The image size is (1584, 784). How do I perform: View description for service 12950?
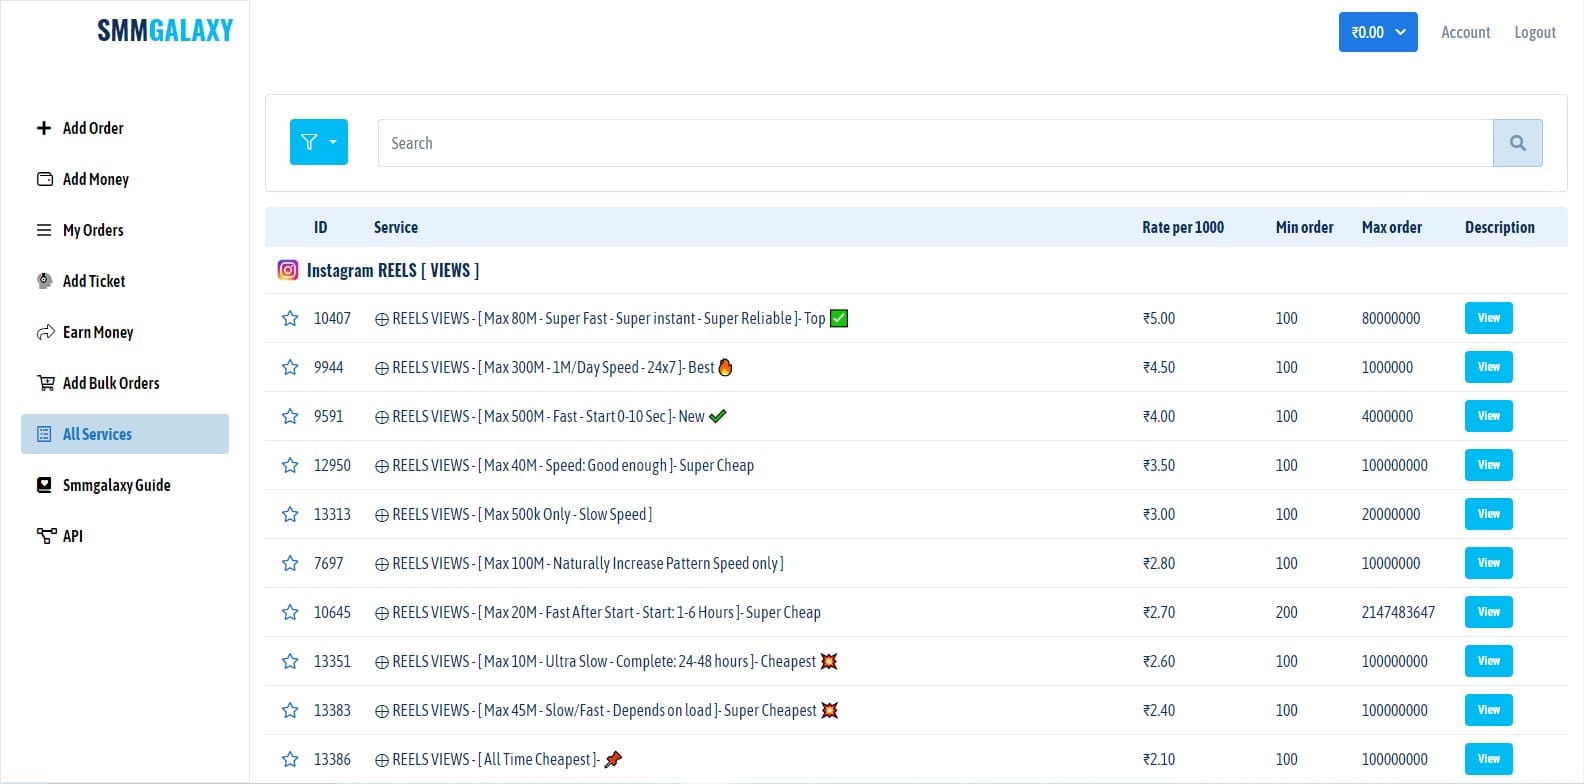point(1488,465)
